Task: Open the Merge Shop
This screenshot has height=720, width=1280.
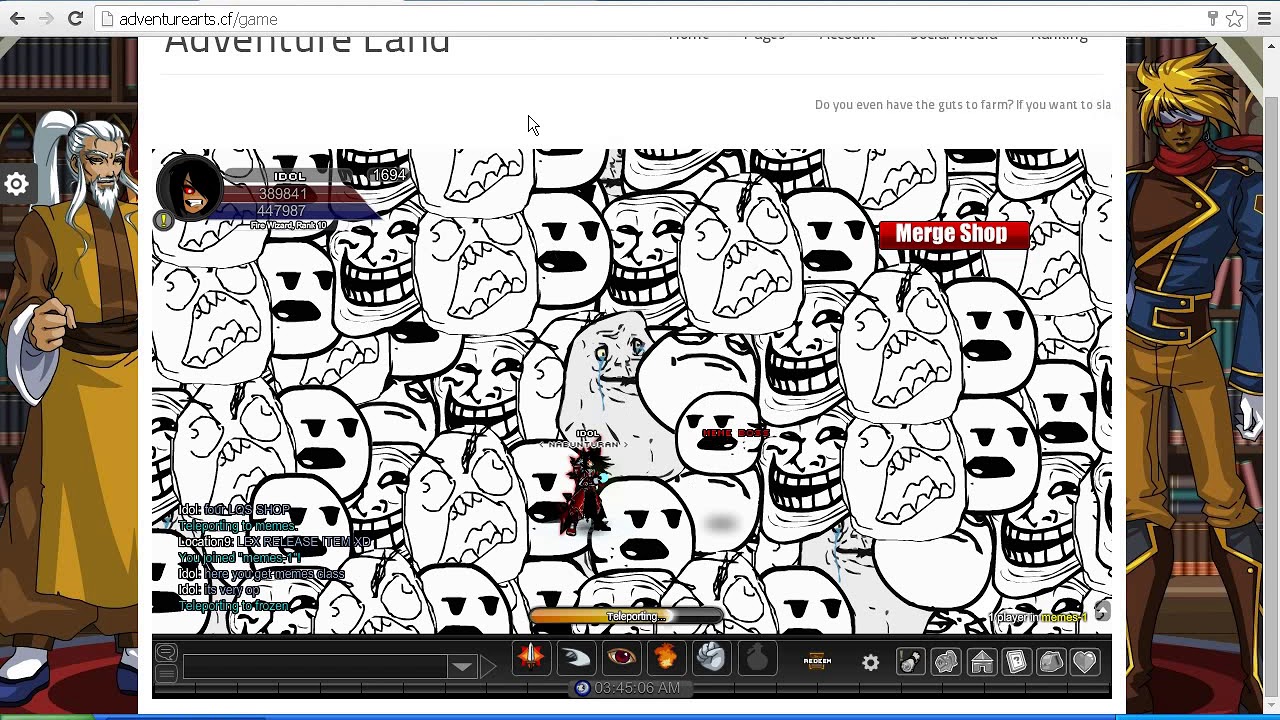Action: [x=952, y=234]
